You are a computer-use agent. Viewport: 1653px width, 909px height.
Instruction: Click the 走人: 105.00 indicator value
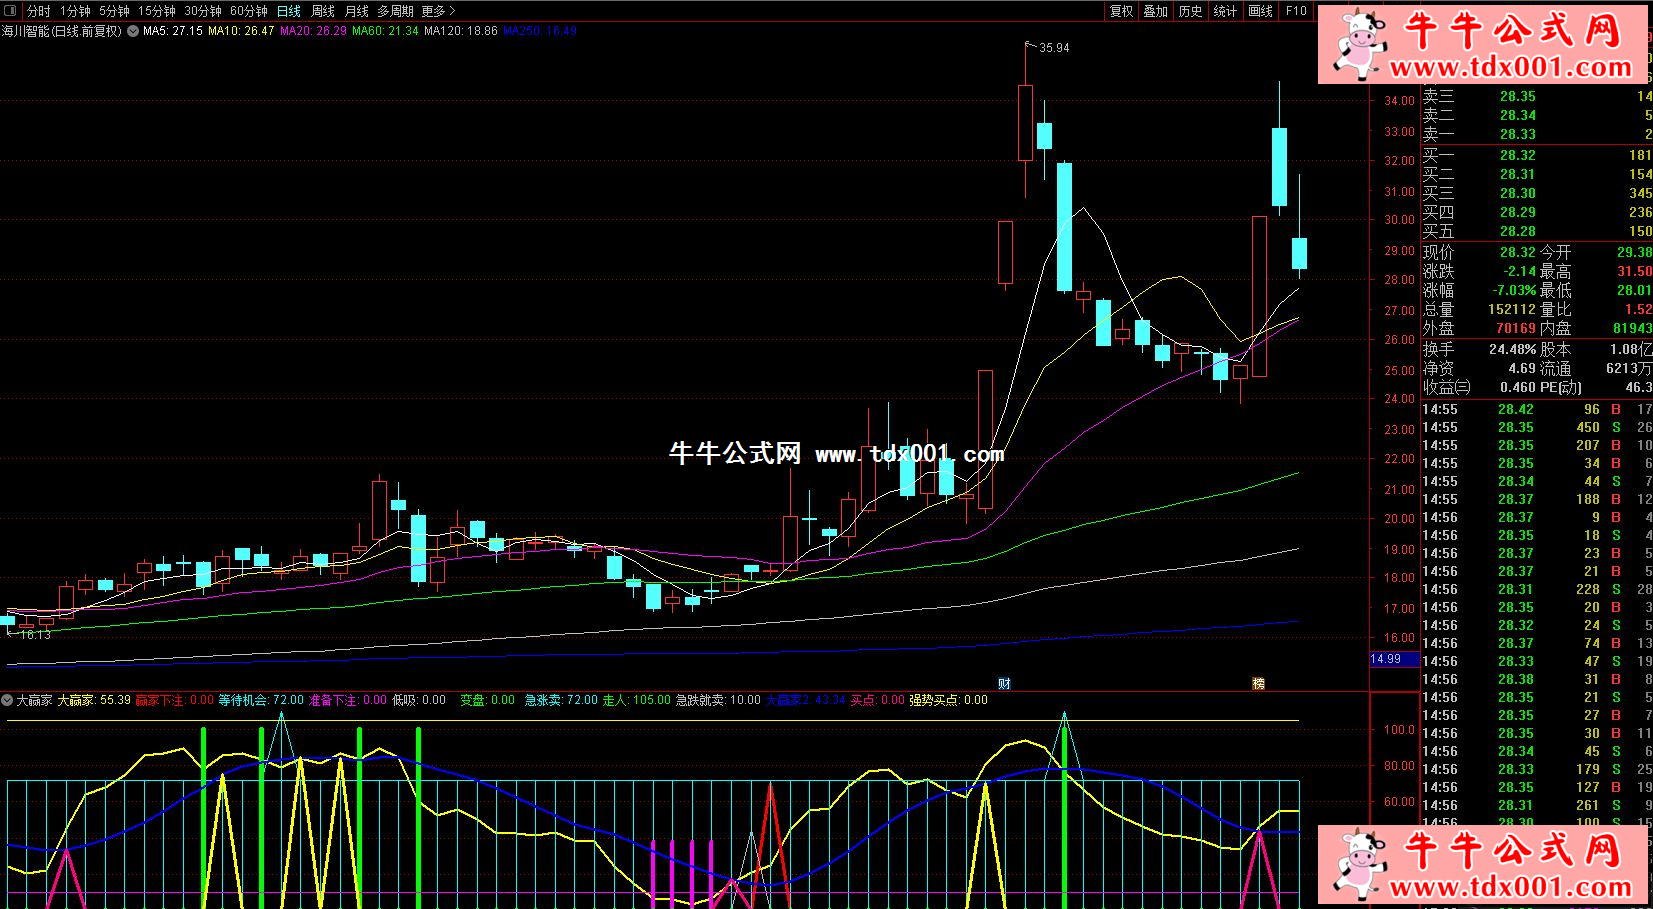[636, 700]
